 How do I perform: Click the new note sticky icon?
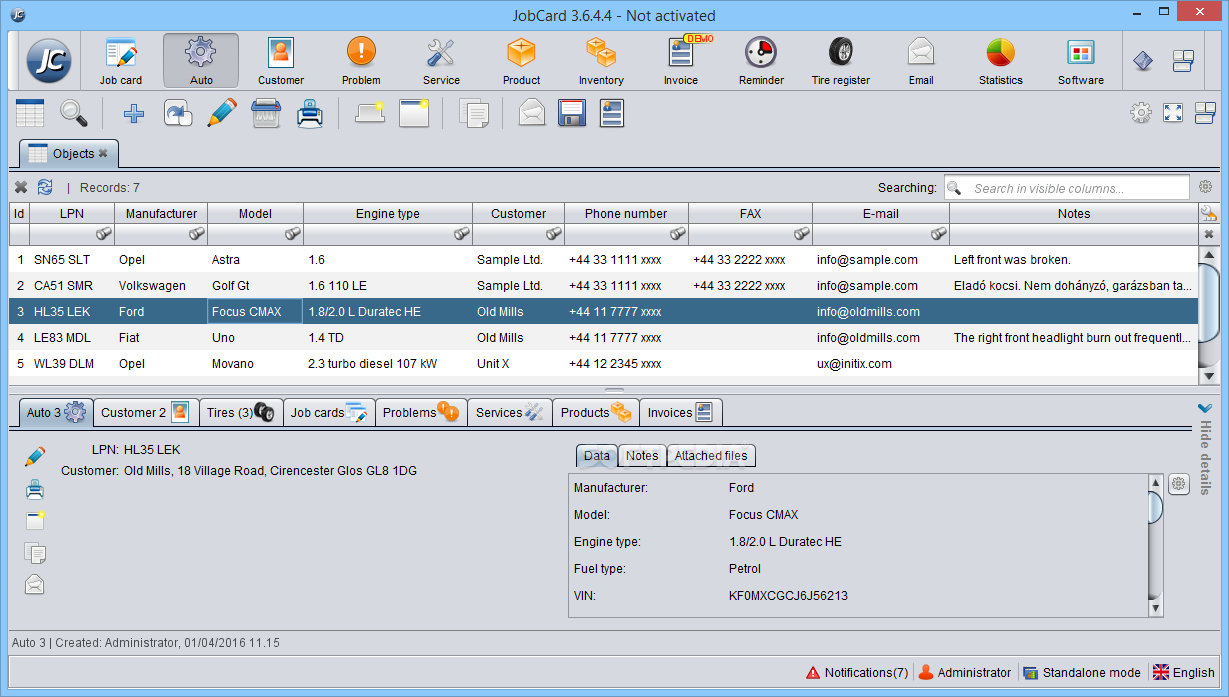point(370,113)
